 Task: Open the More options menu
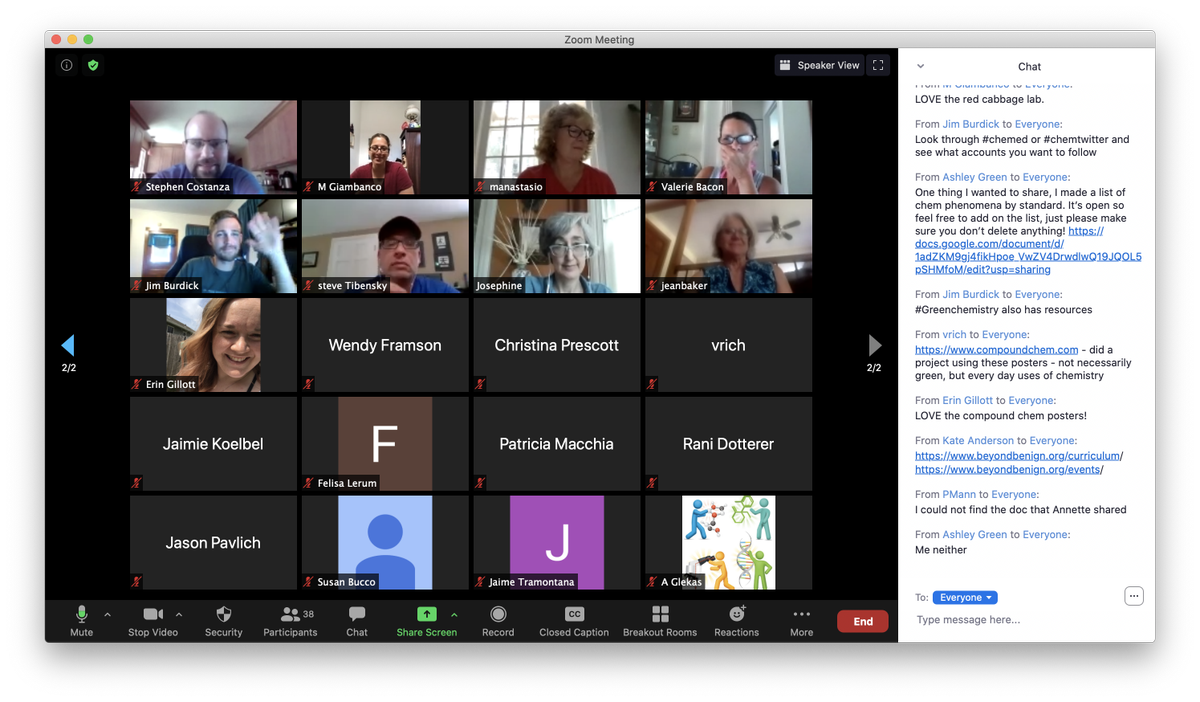(x=801, y=621)
